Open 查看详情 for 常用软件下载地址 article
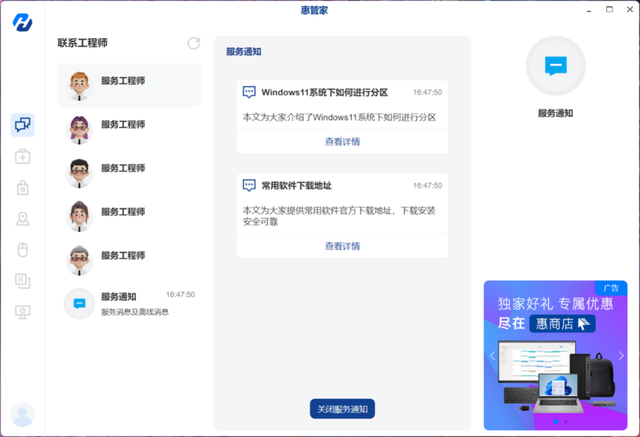 (342, 246)
